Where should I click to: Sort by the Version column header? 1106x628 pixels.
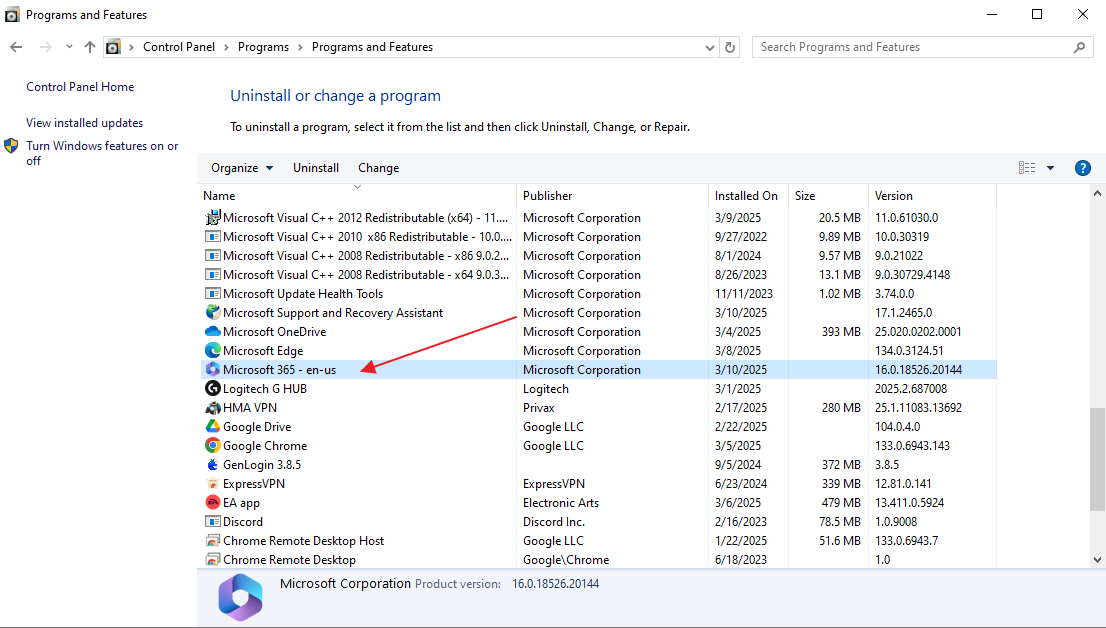pos(932,195)
